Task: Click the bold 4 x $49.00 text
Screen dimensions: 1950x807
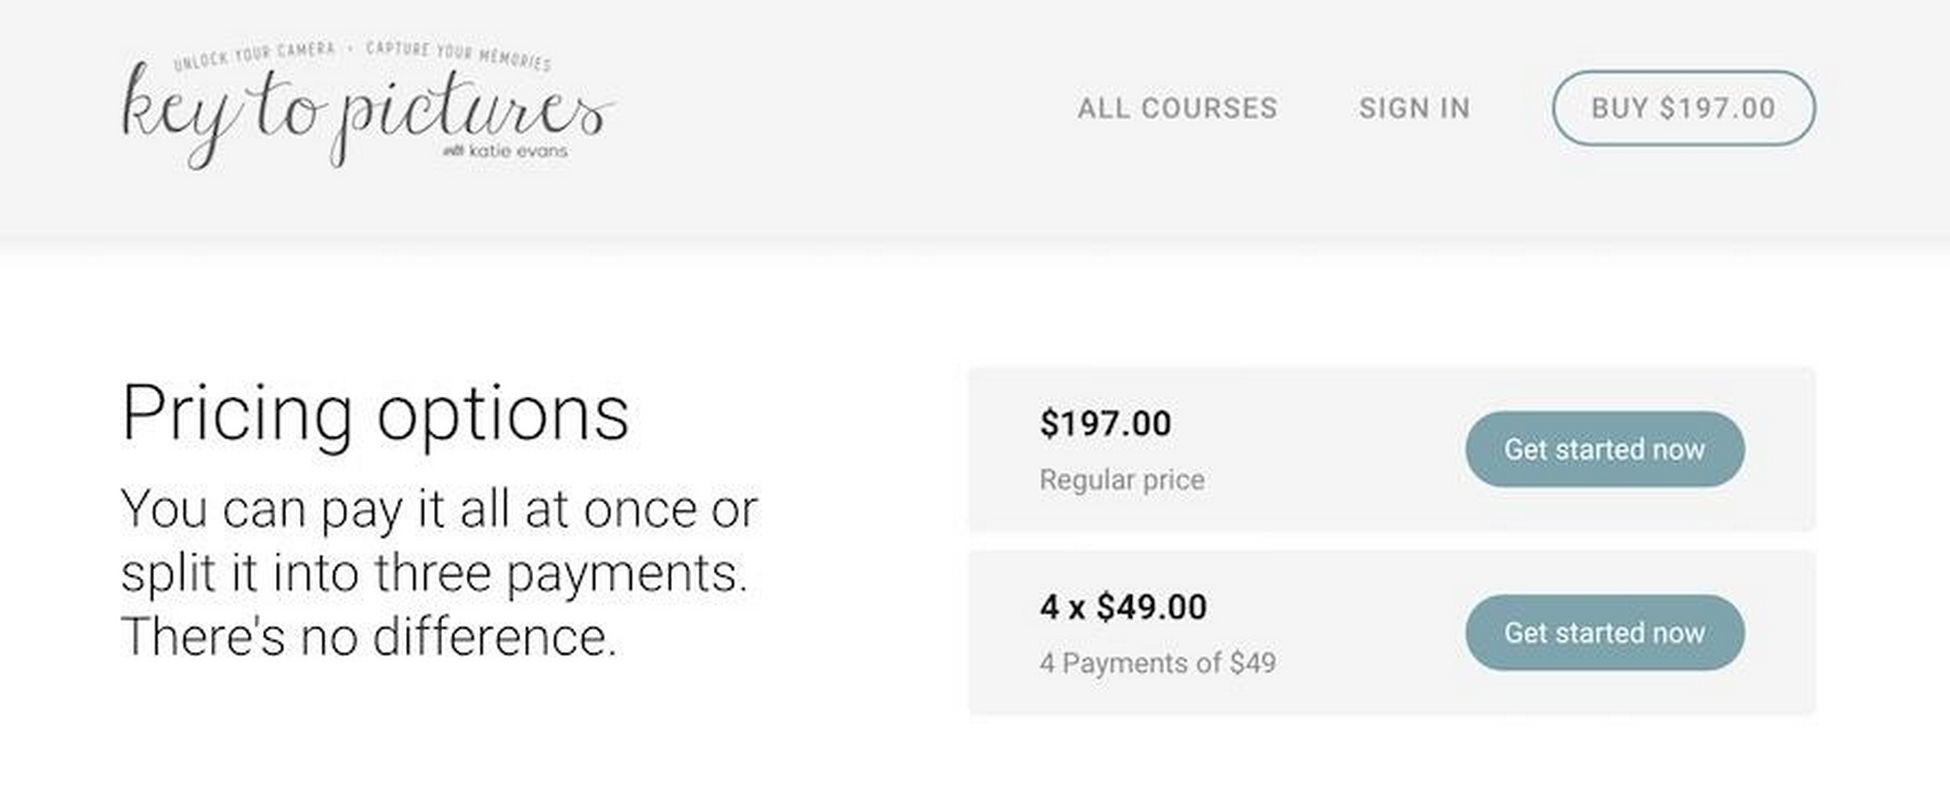Action: point(1123,606)
